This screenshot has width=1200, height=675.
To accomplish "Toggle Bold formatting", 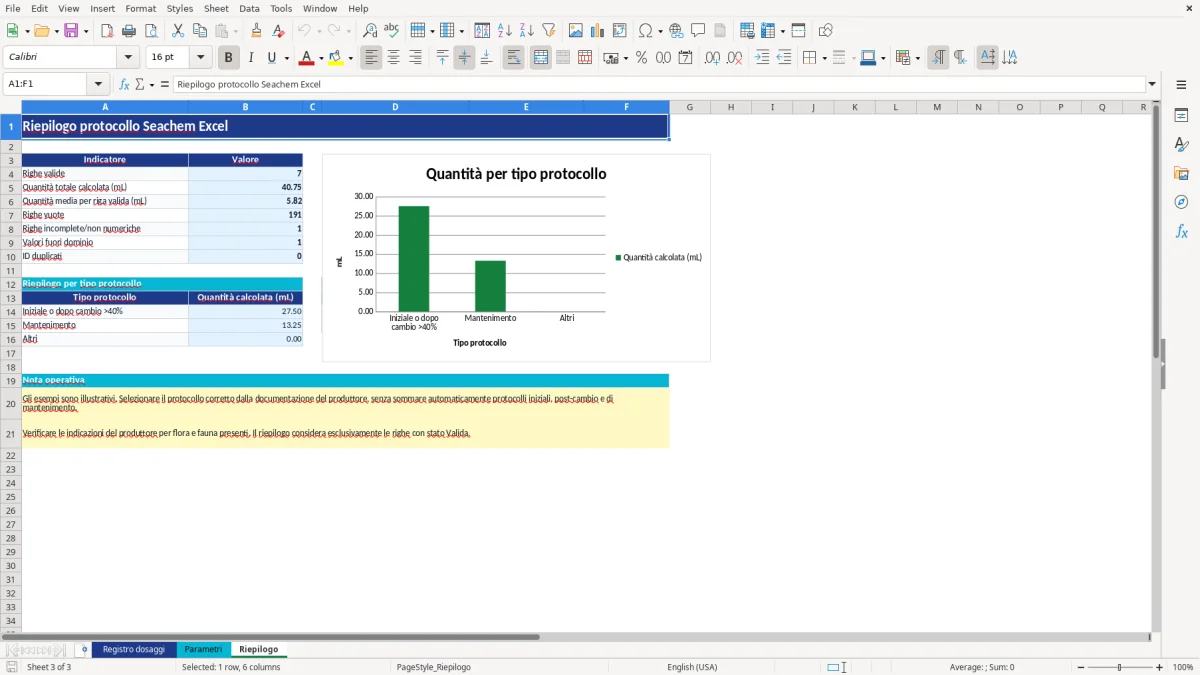I will (229, 58).
